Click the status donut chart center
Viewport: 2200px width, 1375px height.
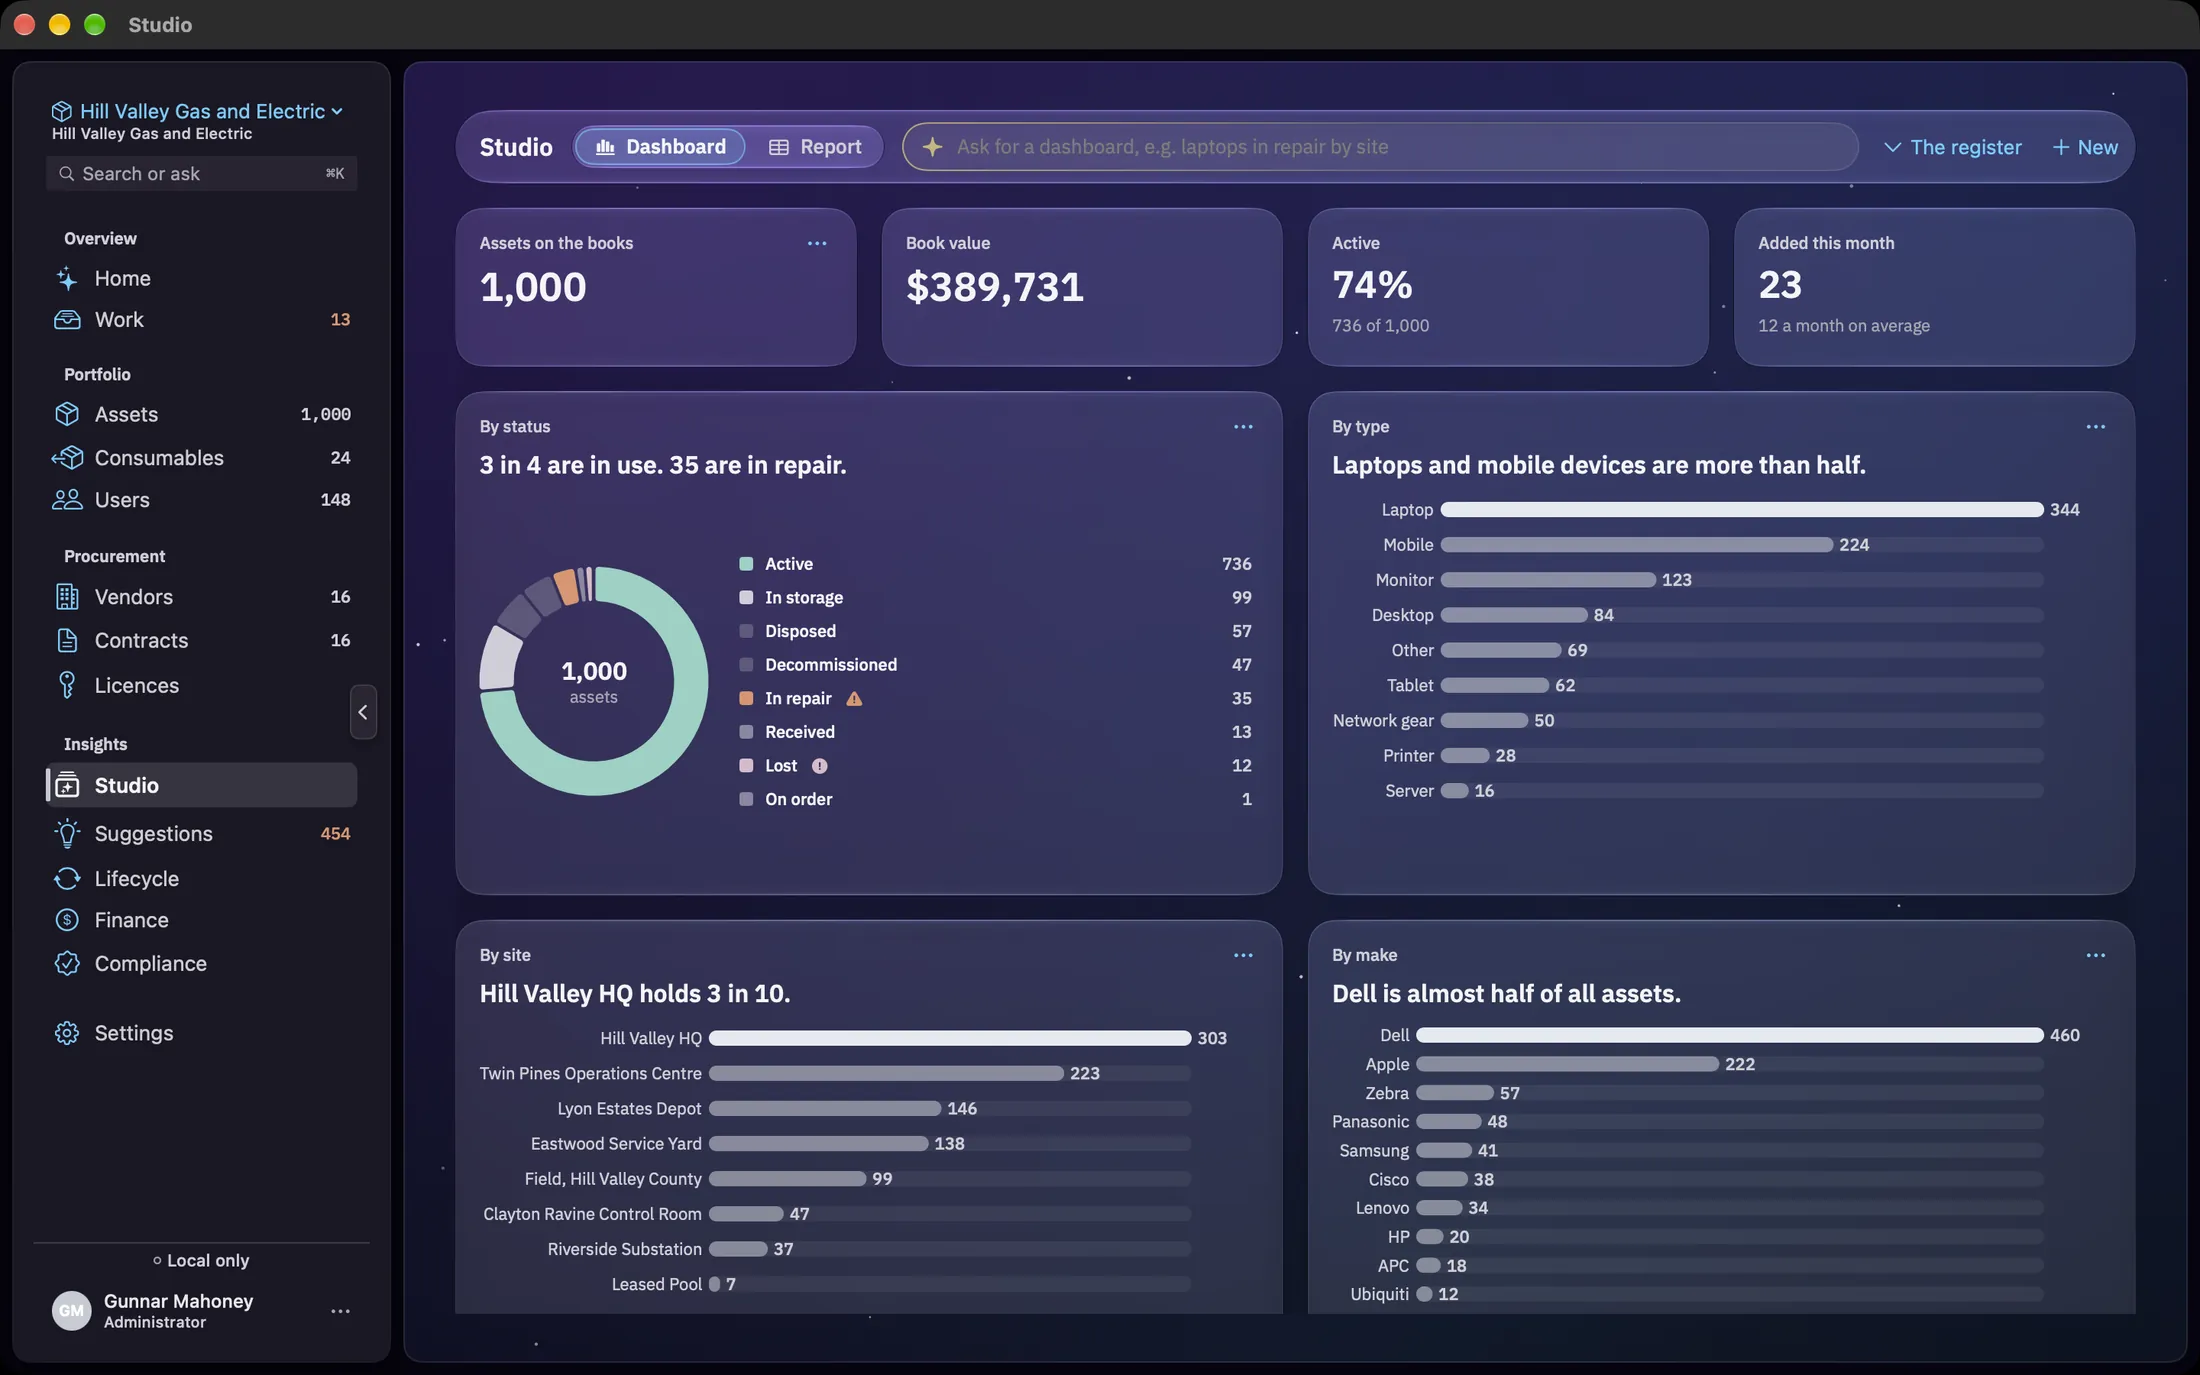(594, 681)
